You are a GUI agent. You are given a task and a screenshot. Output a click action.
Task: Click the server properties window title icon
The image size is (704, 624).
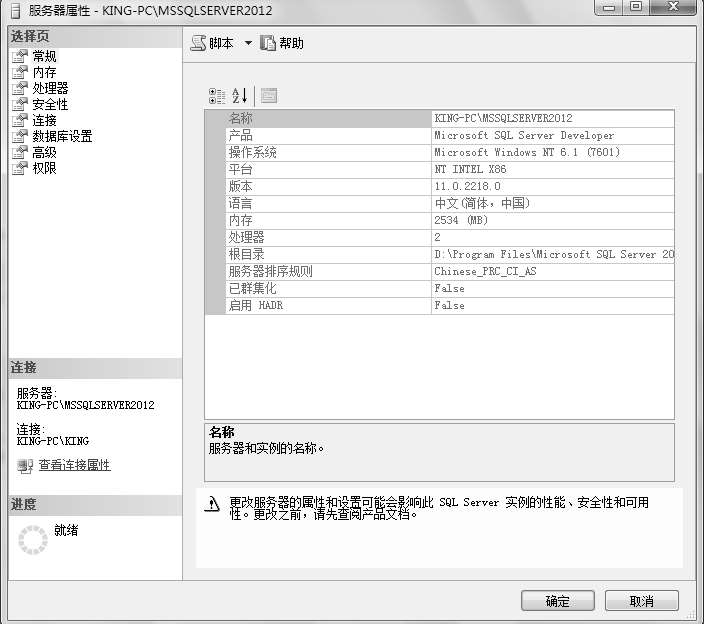(x=16, y=10)
